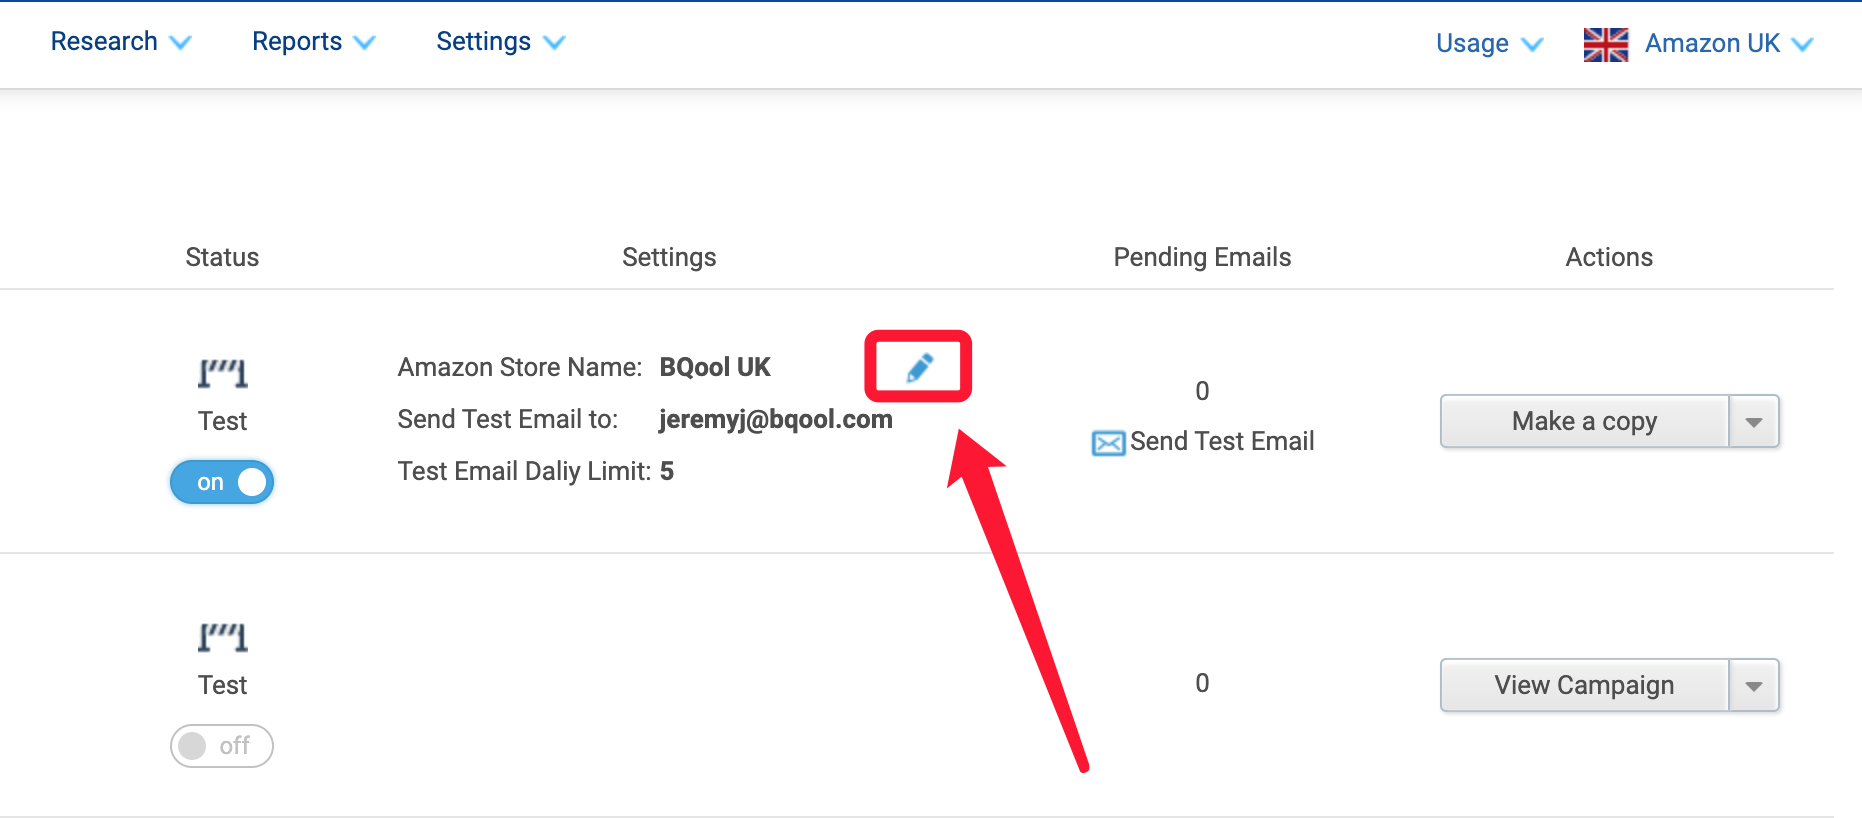Click the Actions column header
This screenshot has width=1862, height=818.
pyautogui.click(x=1609, y=257)
